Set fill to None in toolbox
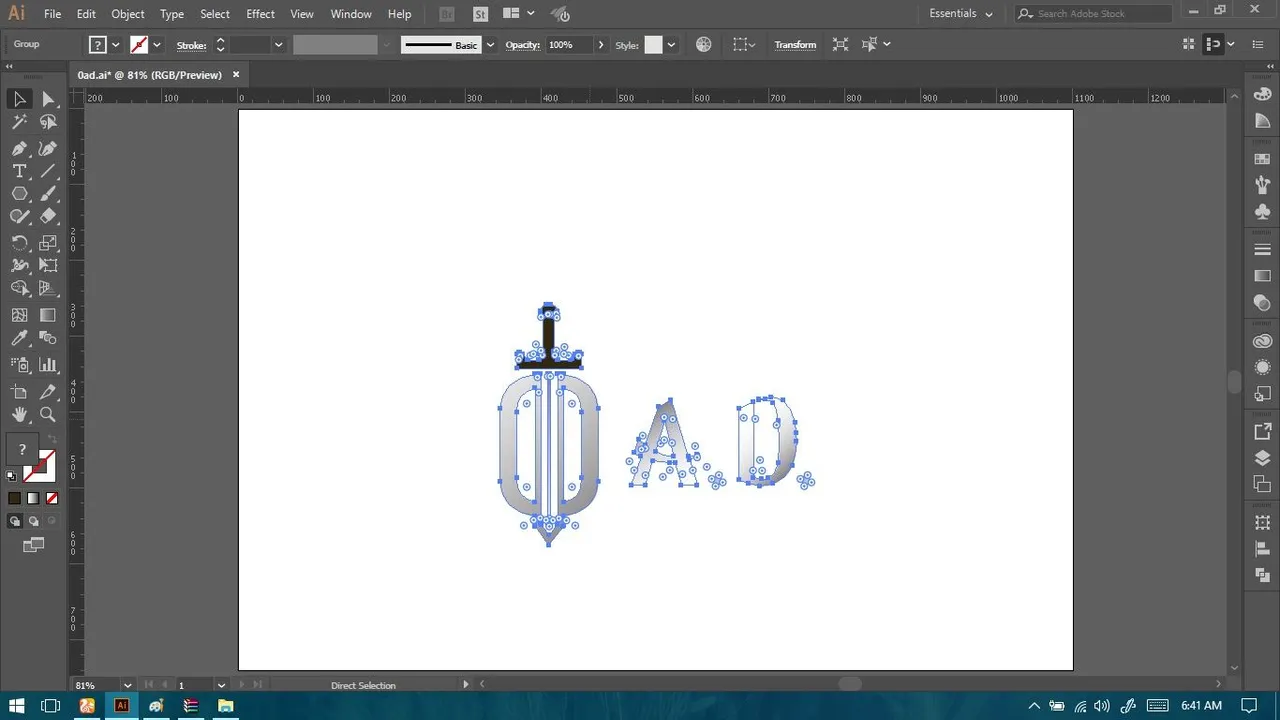1280x720 pixels. click(52, 498)
